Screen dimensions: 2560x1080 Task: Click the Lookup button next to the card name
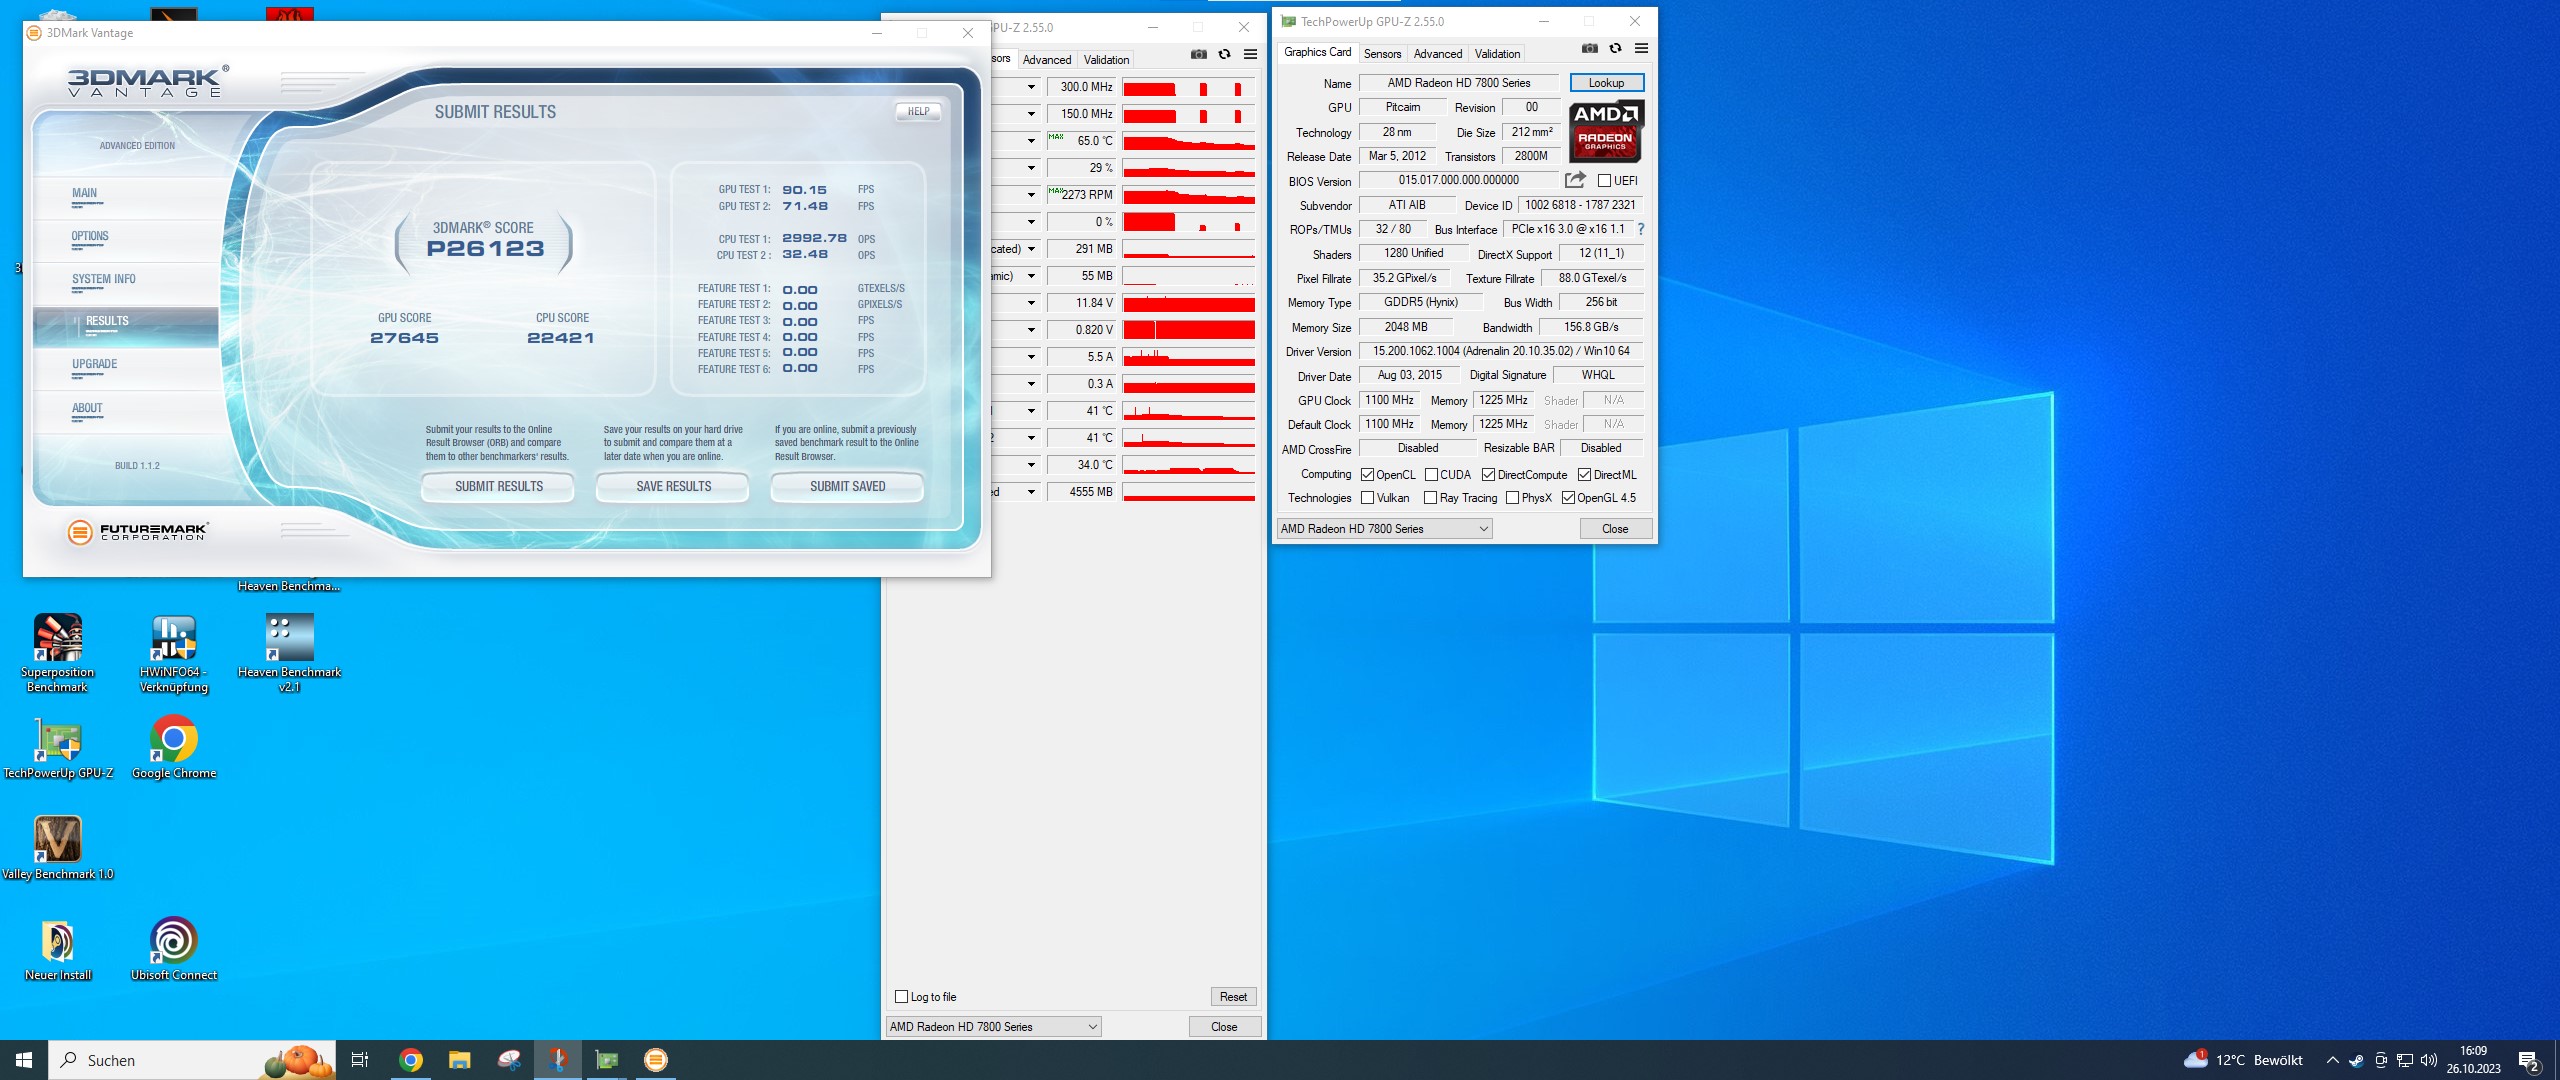click(1606, 82)
